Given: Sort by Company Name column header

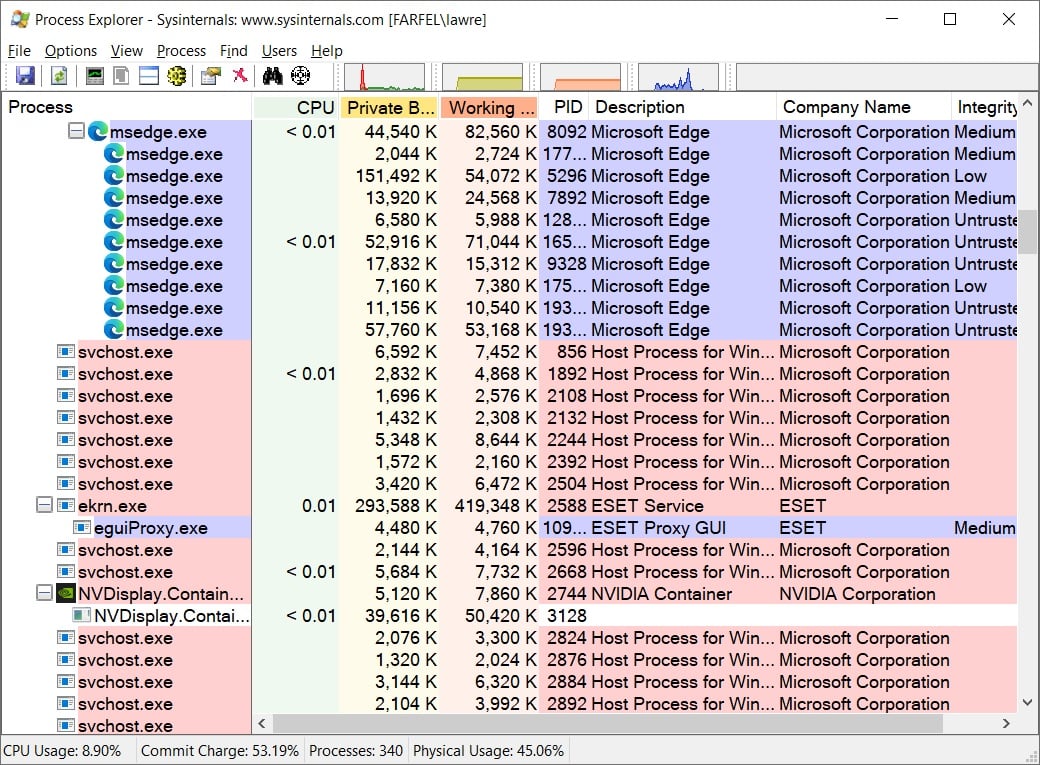Looking at the screenshot, I should (864, 107).
